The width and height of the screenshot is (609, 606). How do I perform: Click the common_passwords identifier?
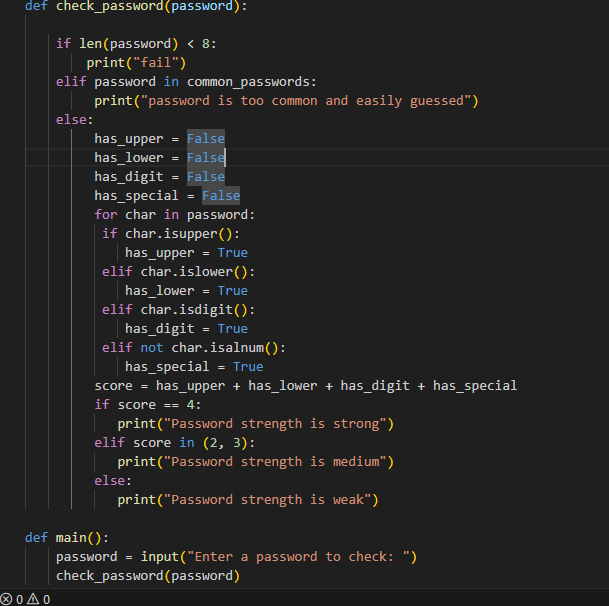point(248,82)
